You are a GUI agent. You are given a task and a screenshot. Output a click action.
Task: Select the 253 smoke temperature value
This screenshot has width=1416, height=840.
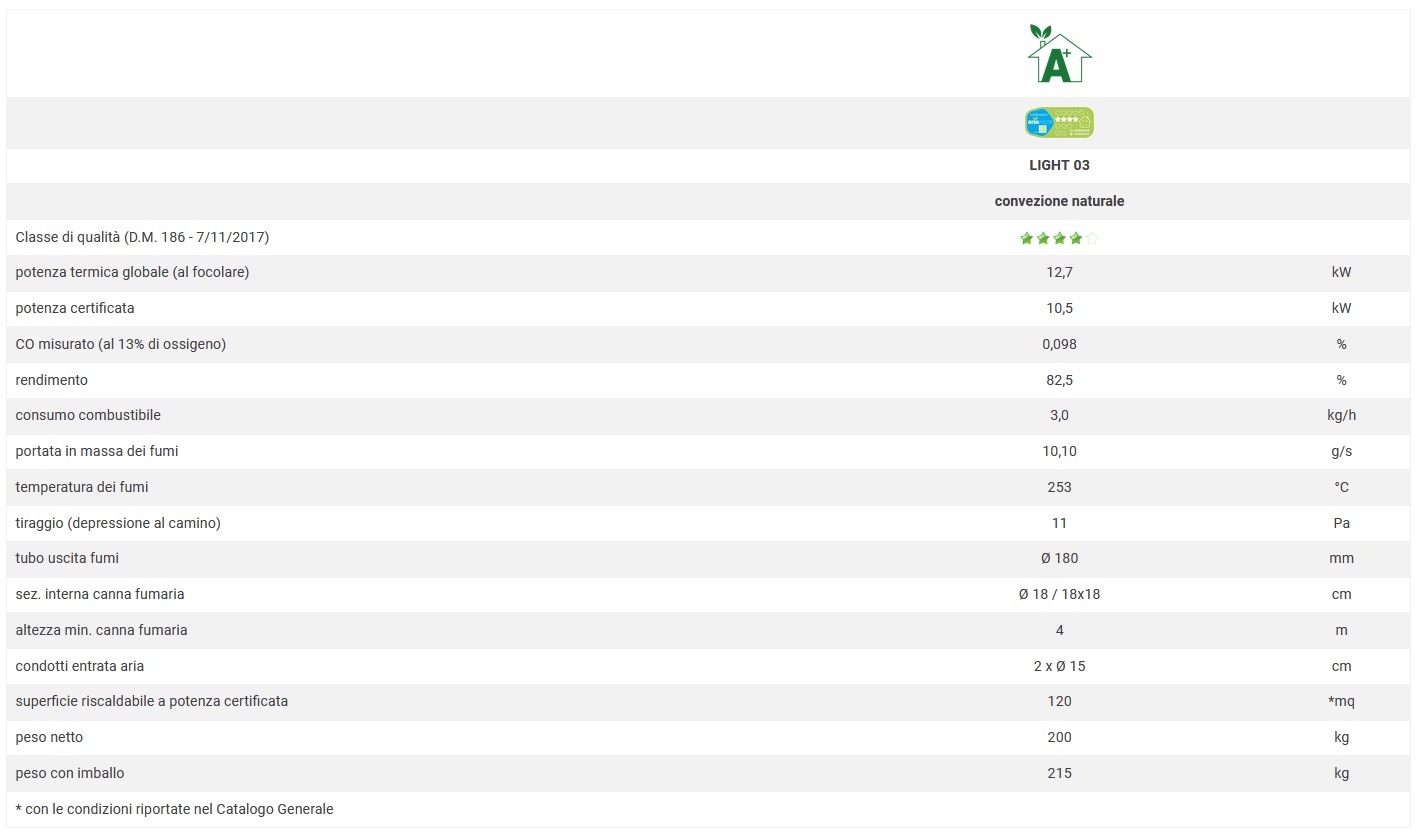(1059, 487)
